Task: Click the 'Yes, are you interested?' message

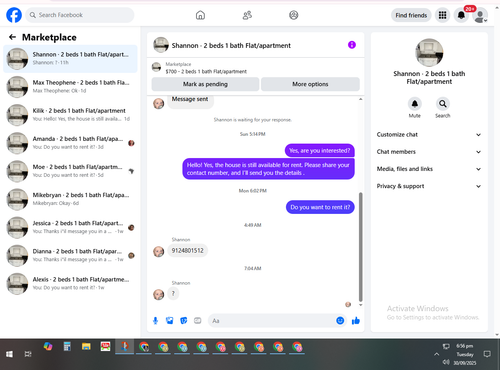Action: point(320,151)
